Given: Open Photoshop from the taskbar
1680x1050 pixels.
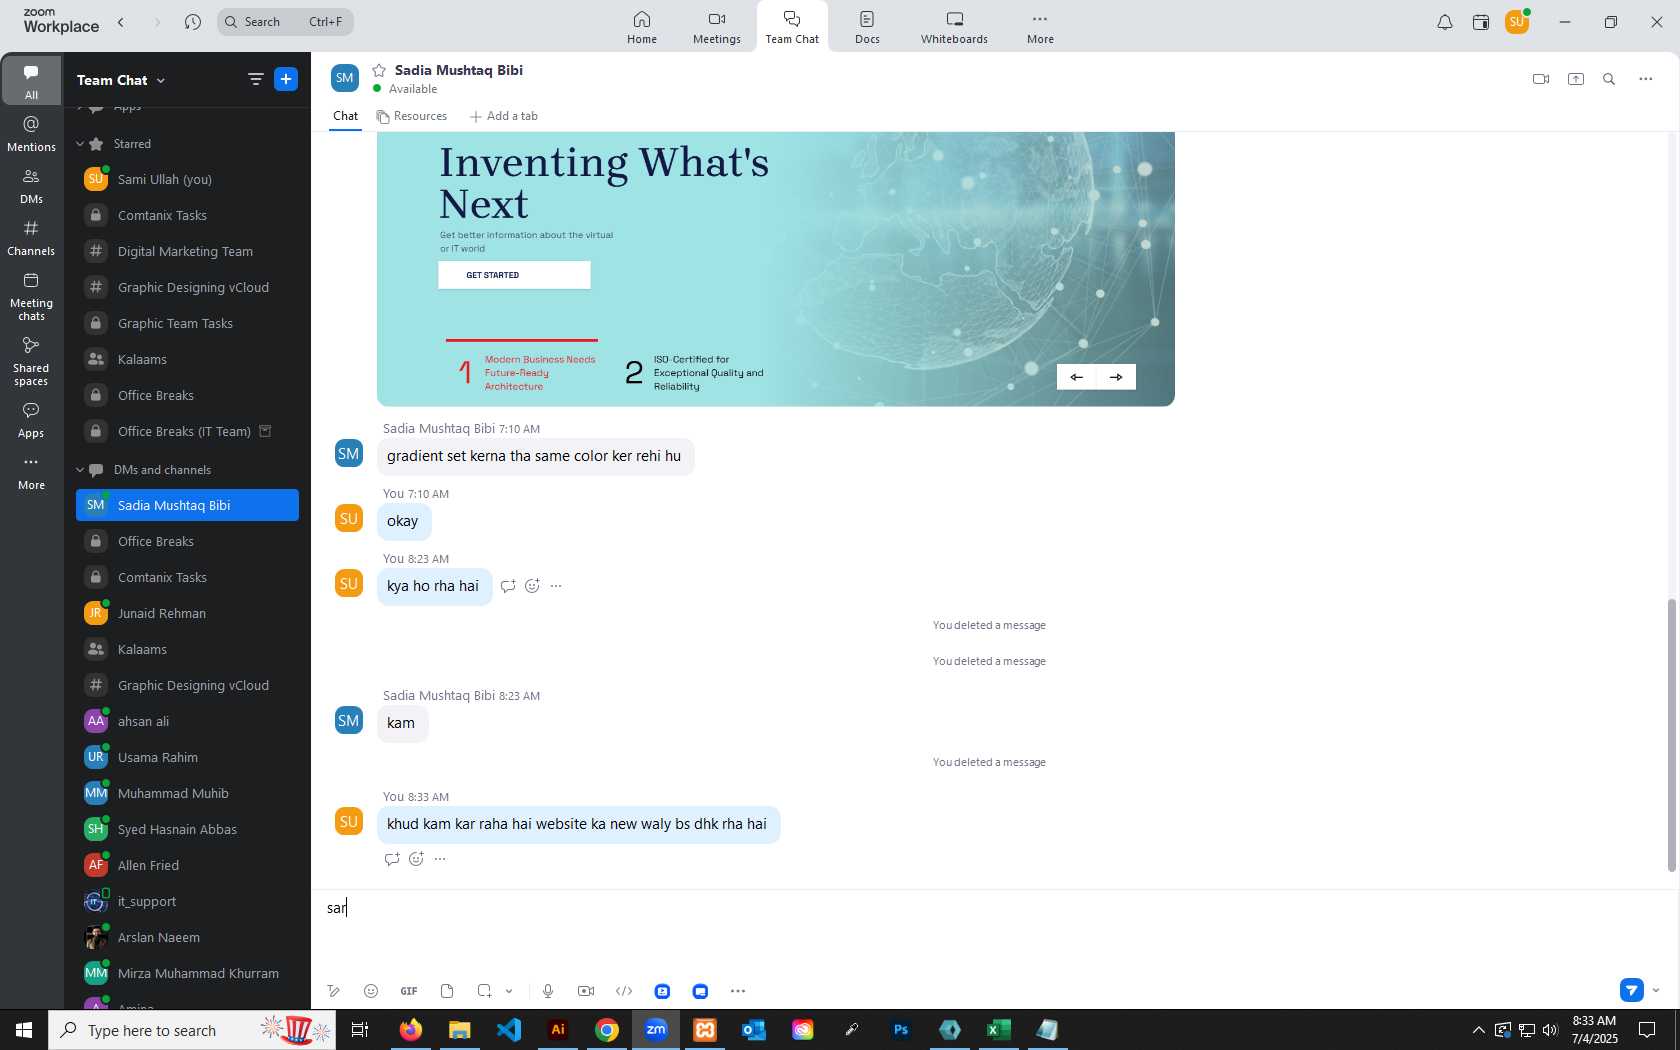Looking at the screenshot, I should pos(901,1029).
